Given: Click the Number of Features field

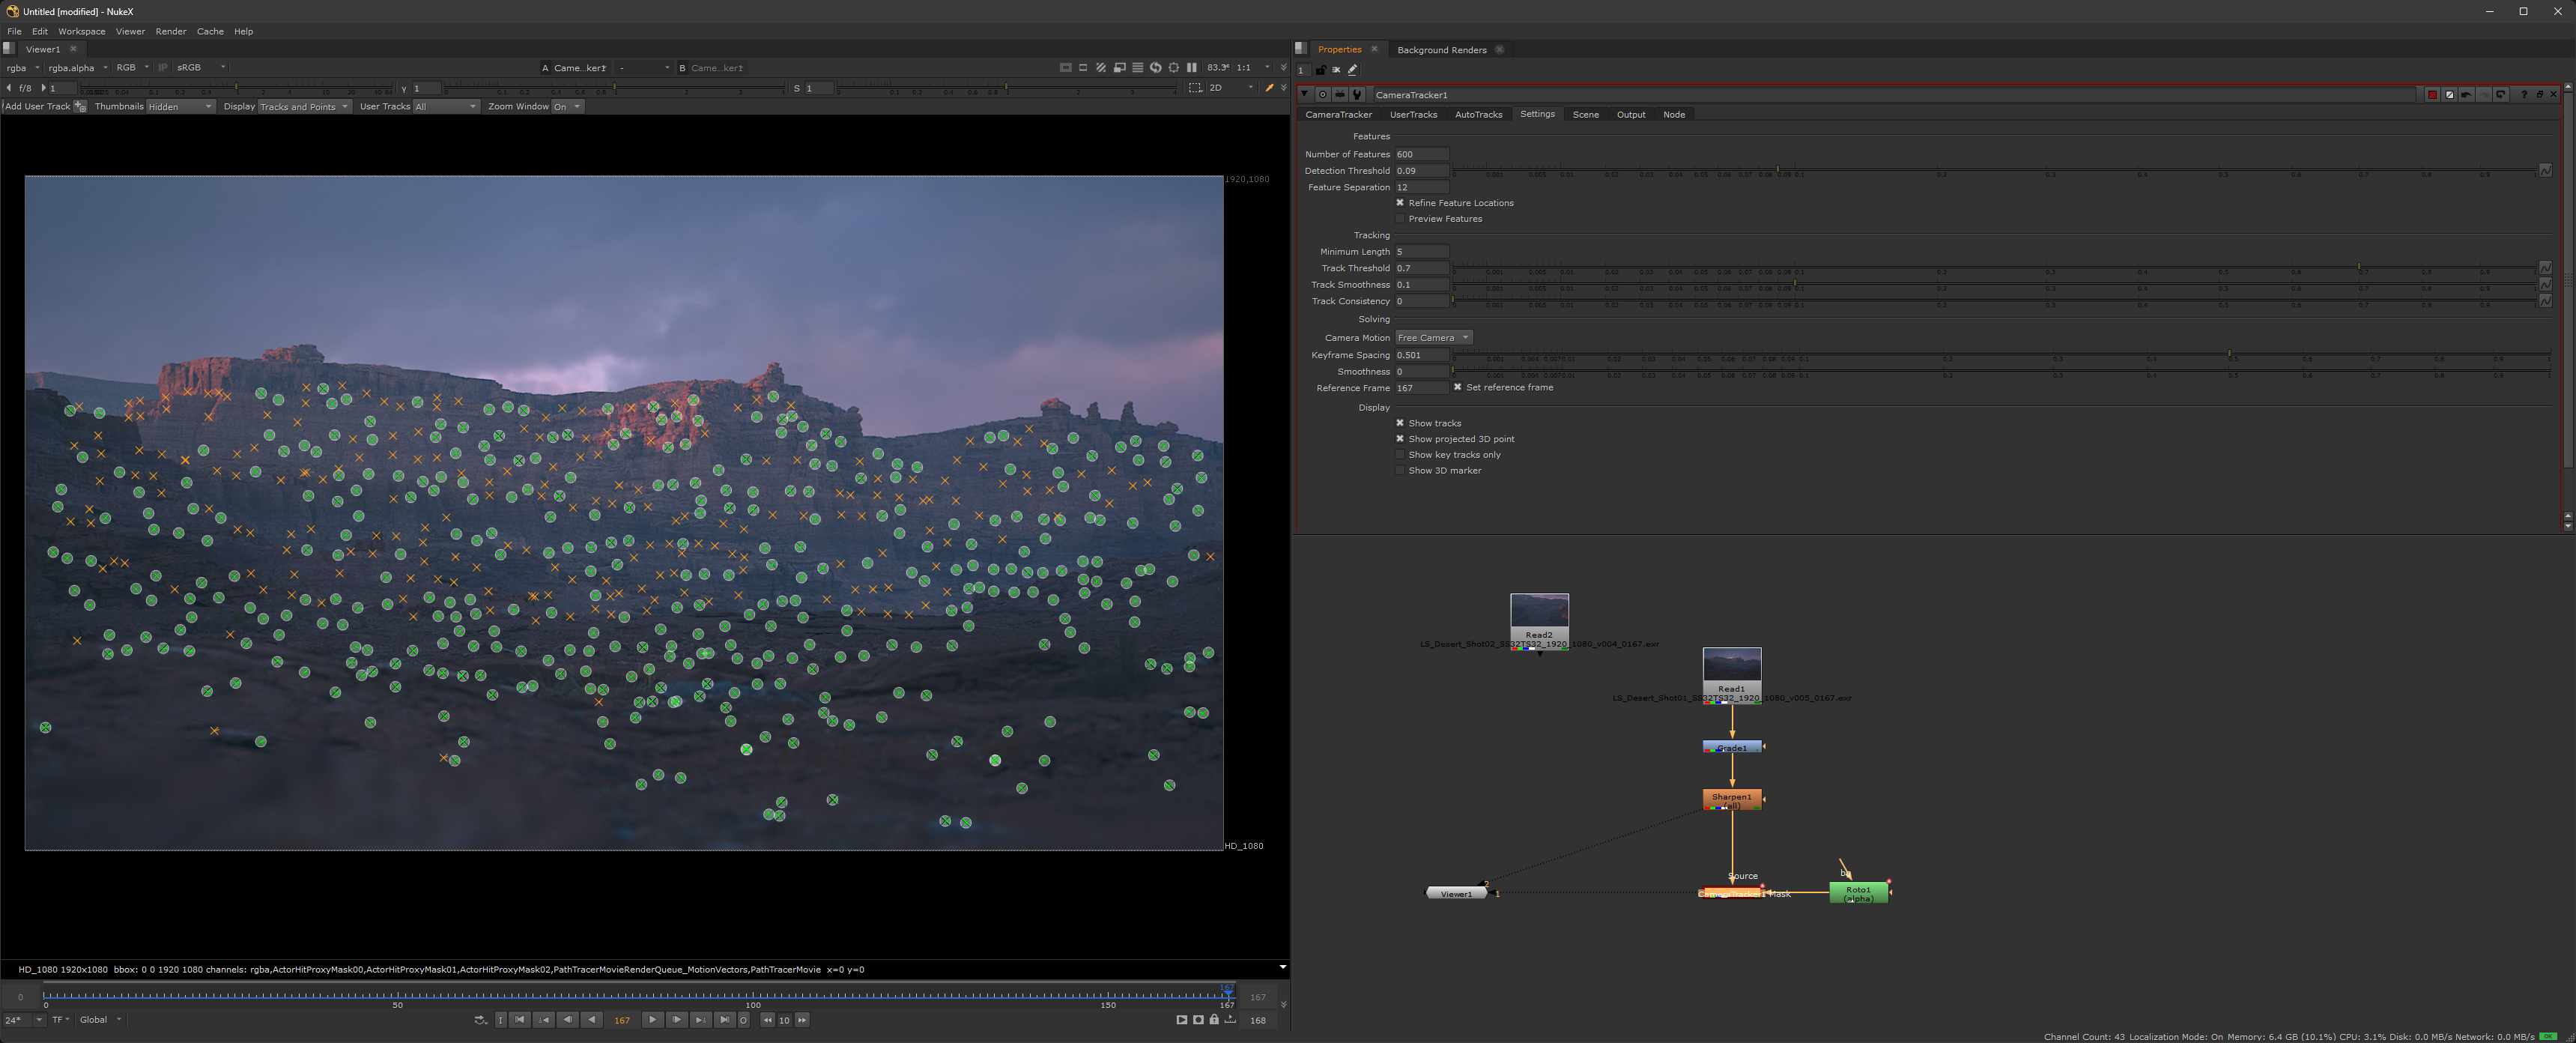Looking at the screenshot, I should tap(1421, 154).
